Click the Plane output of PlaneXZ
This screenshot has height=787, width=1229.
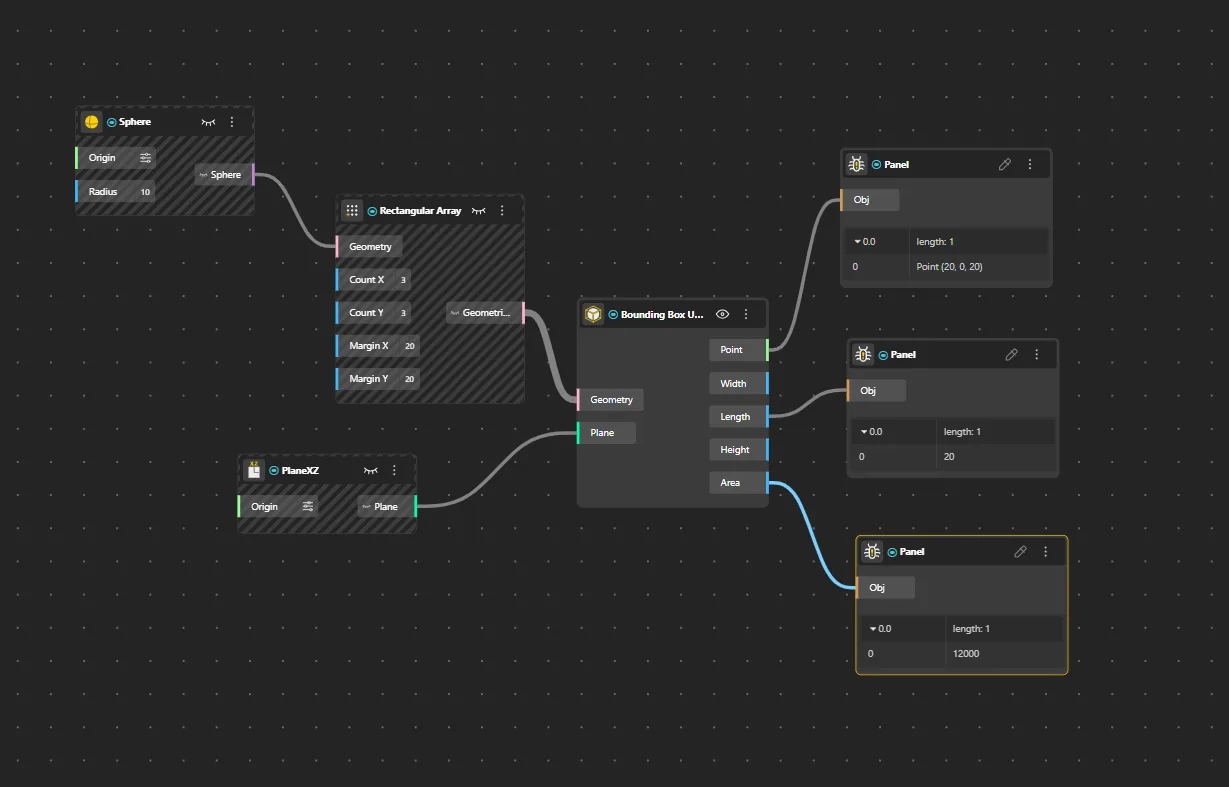click(x=386, y=507)
